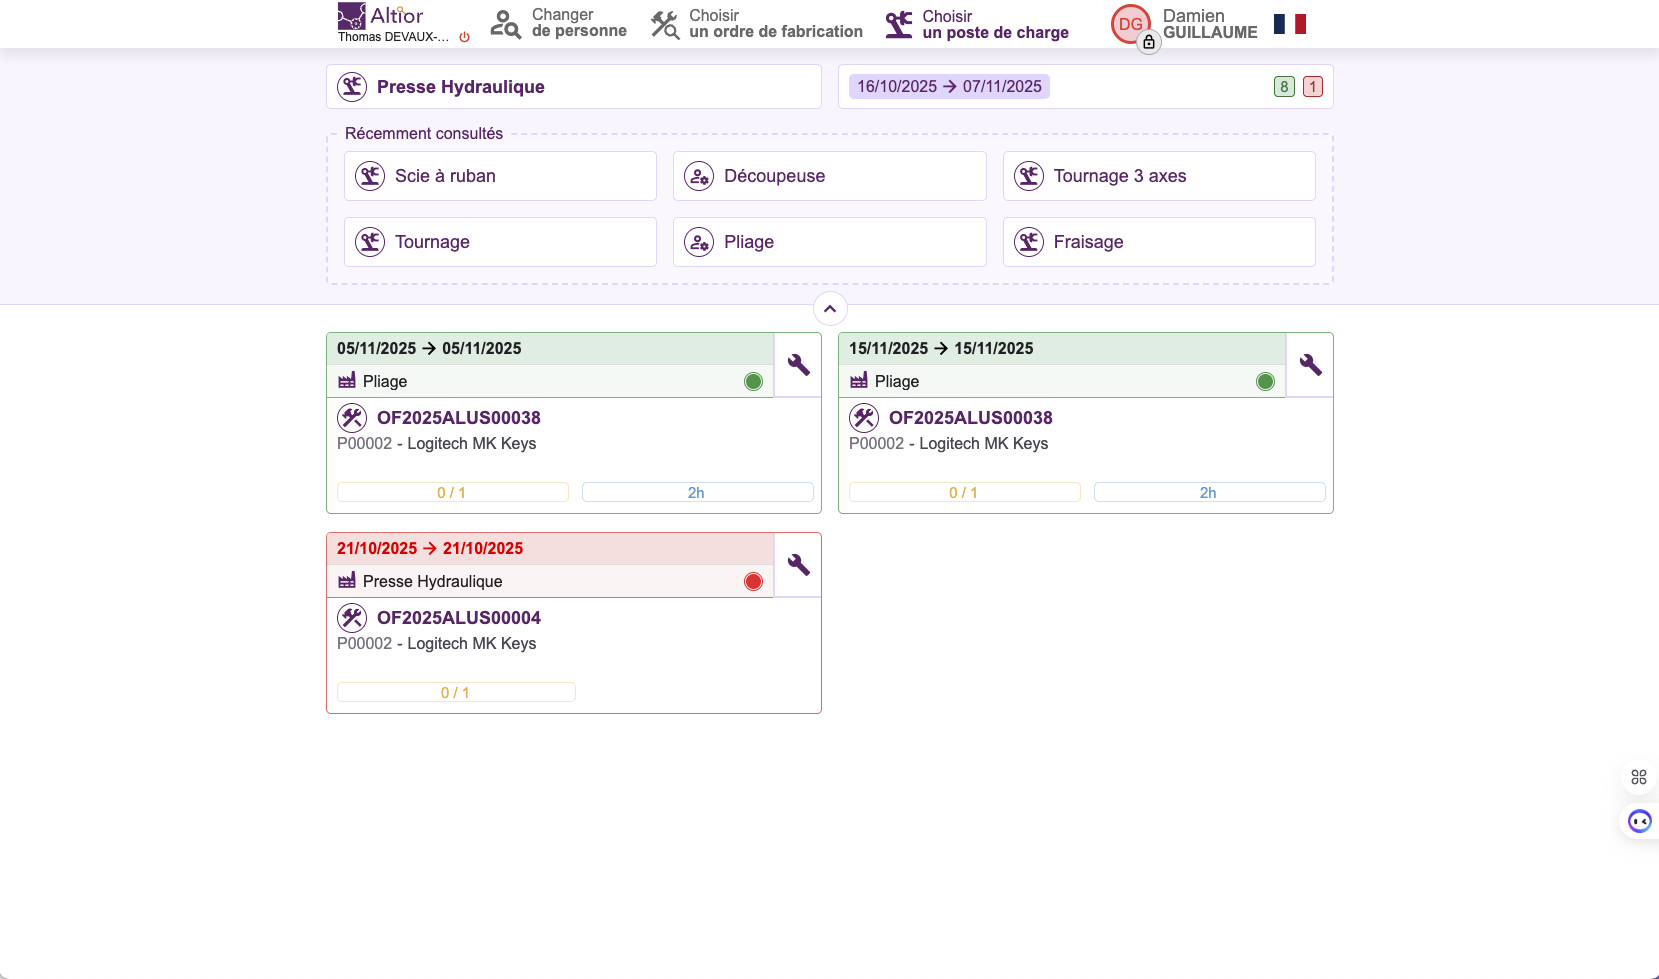The height and width of the screenshot is (979, 1659).
Task: Click green status dot on 15/11/2025 card
Action: [1266, 381]
